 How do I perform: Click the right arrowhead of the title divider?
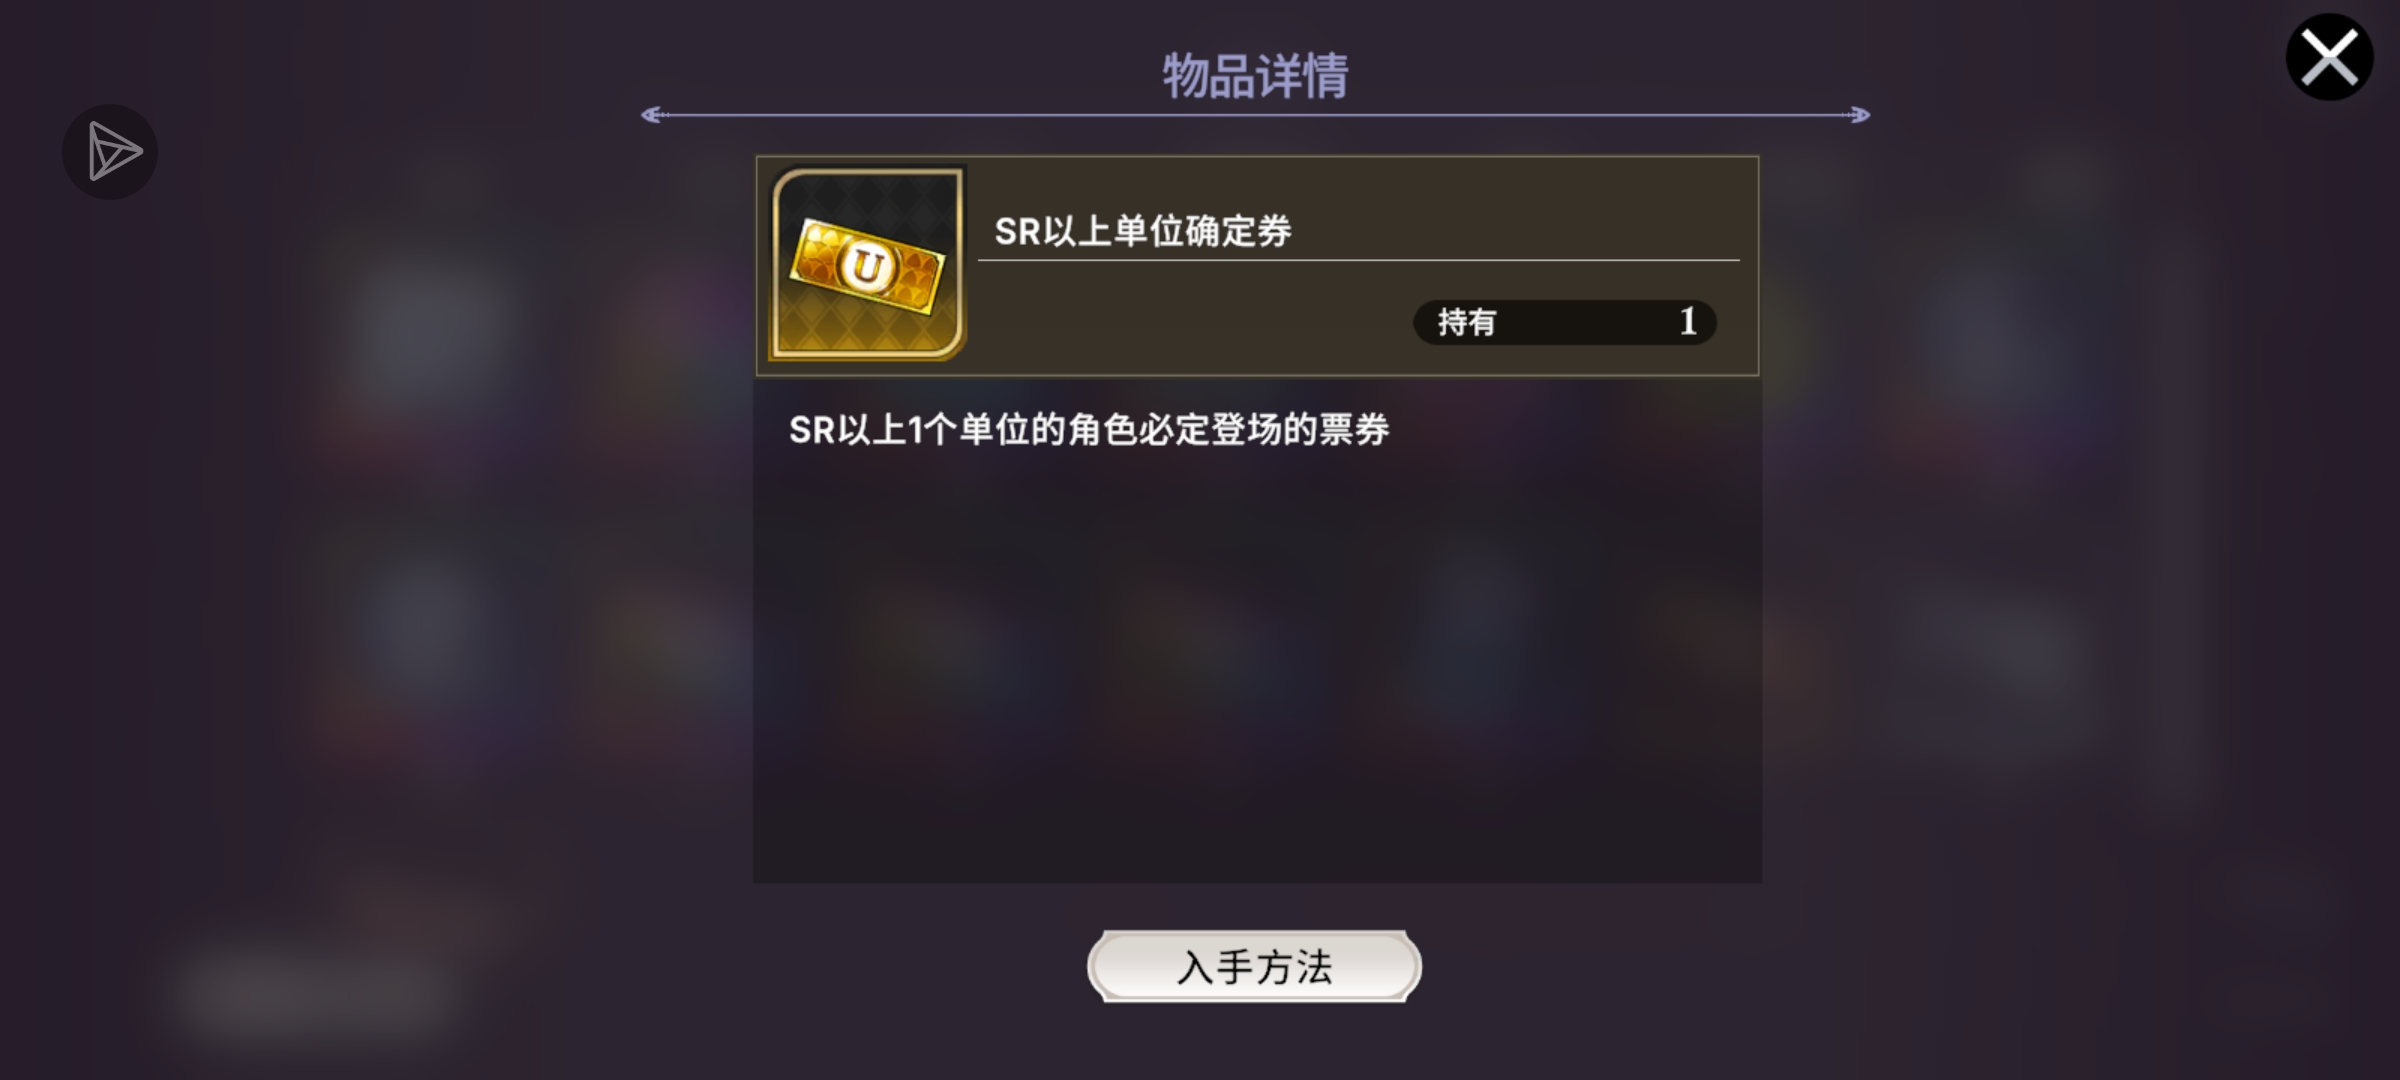tap(1859, 115)
